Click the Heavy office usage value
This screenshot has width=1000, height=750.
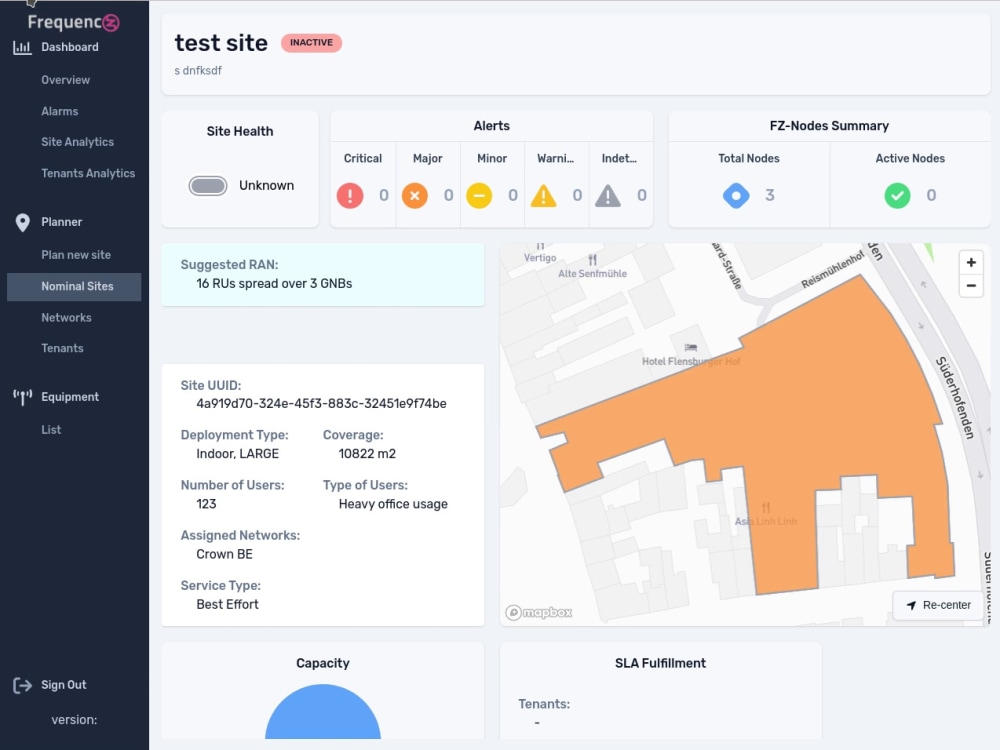[x=393, y=504]
